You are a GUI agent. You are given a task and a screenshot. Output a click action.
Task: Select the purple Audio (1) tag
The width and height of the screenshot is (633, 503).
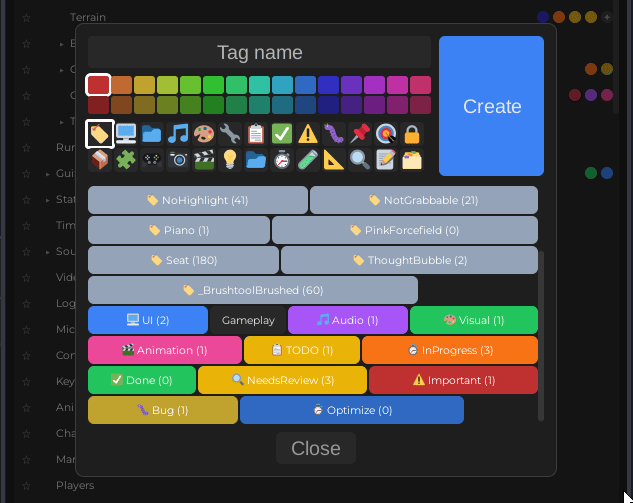[348, 320]
